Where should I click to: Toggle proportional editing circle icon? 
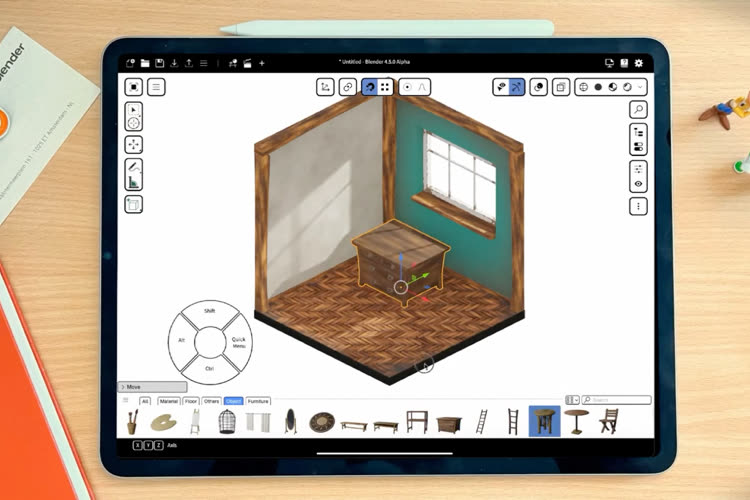(407, 87)
